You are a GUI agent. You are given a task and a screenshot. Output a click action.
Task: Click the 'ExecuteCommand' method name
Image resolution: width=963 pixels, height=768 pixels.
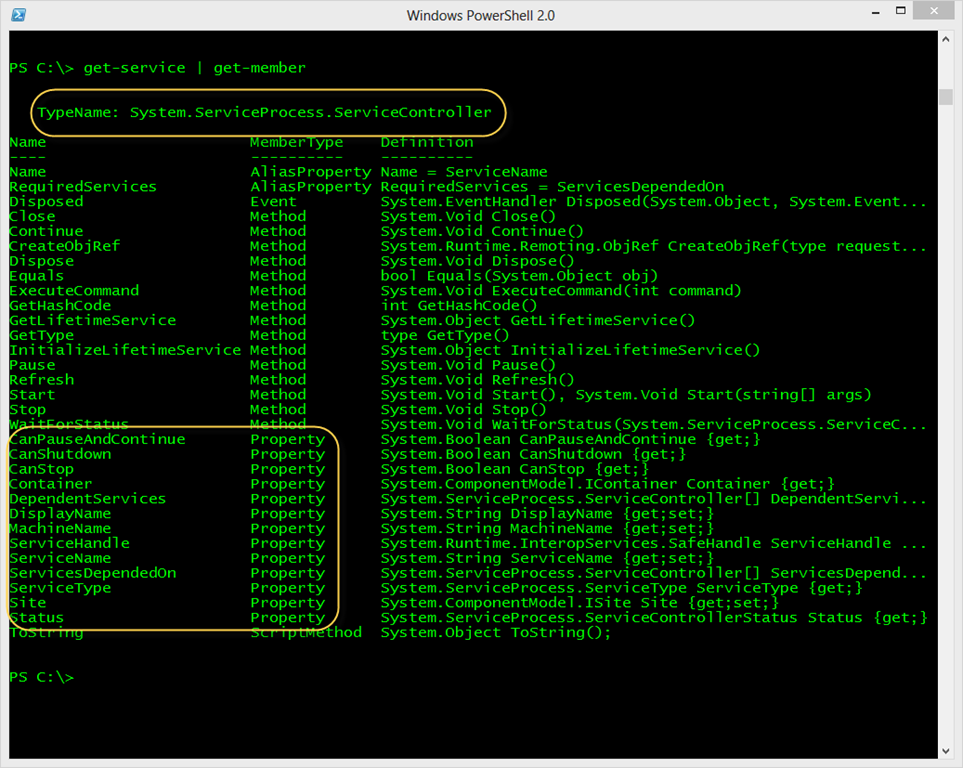74,291
